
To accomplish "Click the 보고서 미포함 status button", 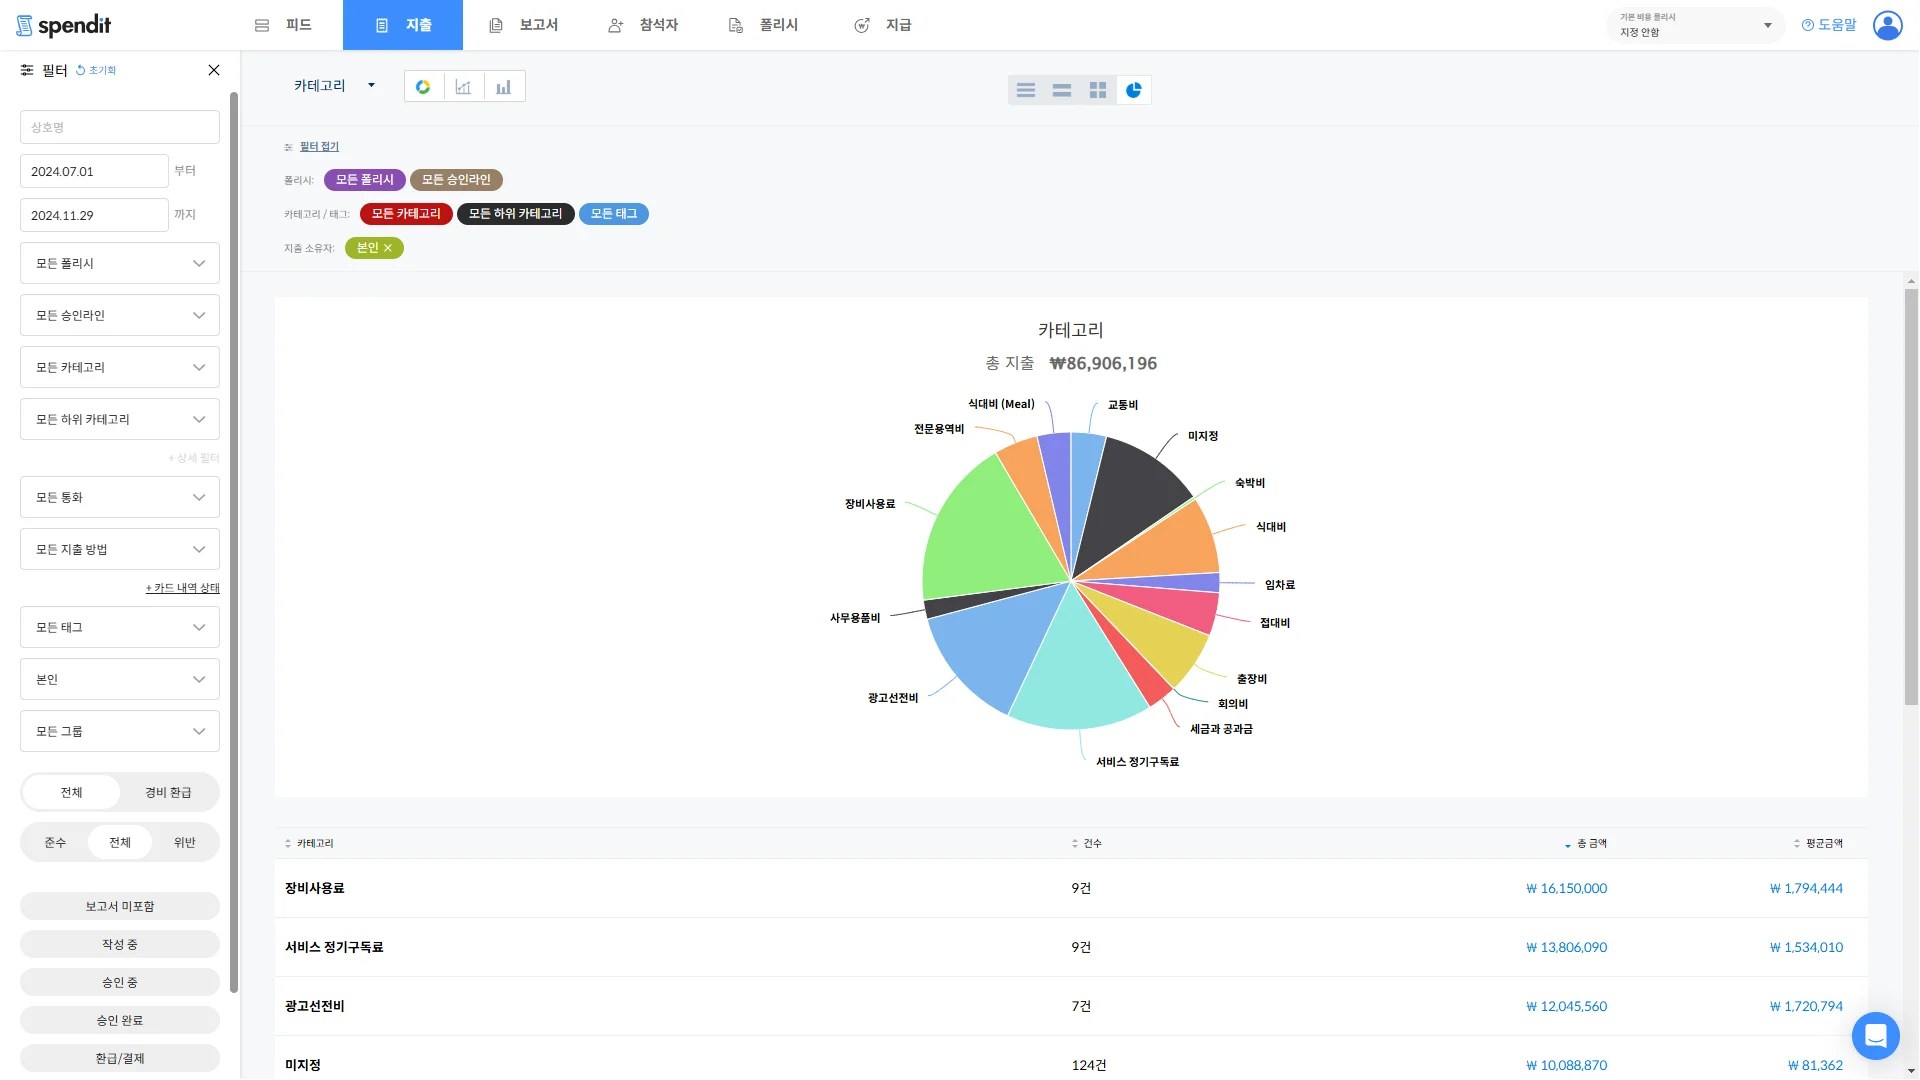I will [x=120, y=906].
